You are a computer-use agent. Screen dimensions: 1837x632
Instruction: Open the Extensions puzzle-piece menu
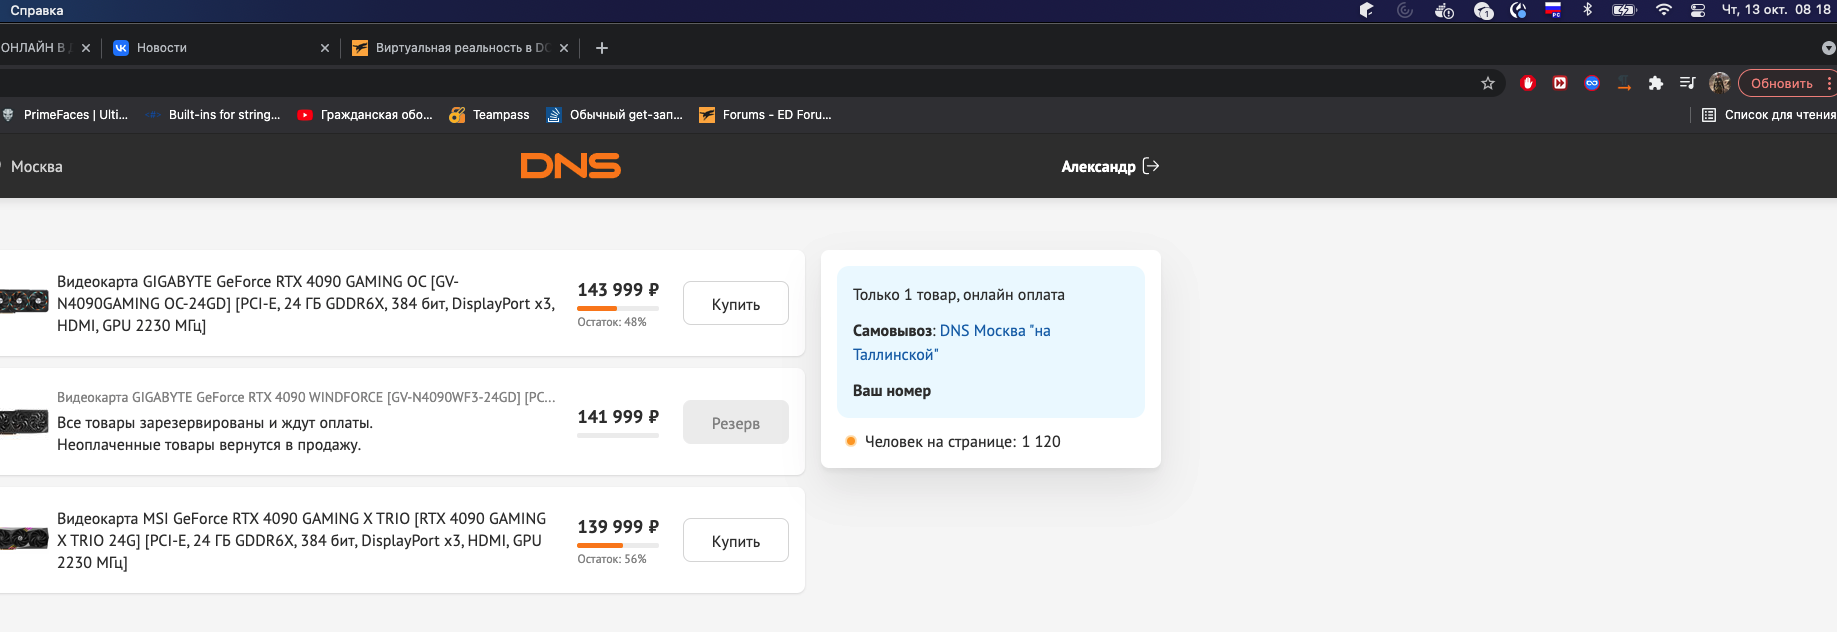[1656, 83]
